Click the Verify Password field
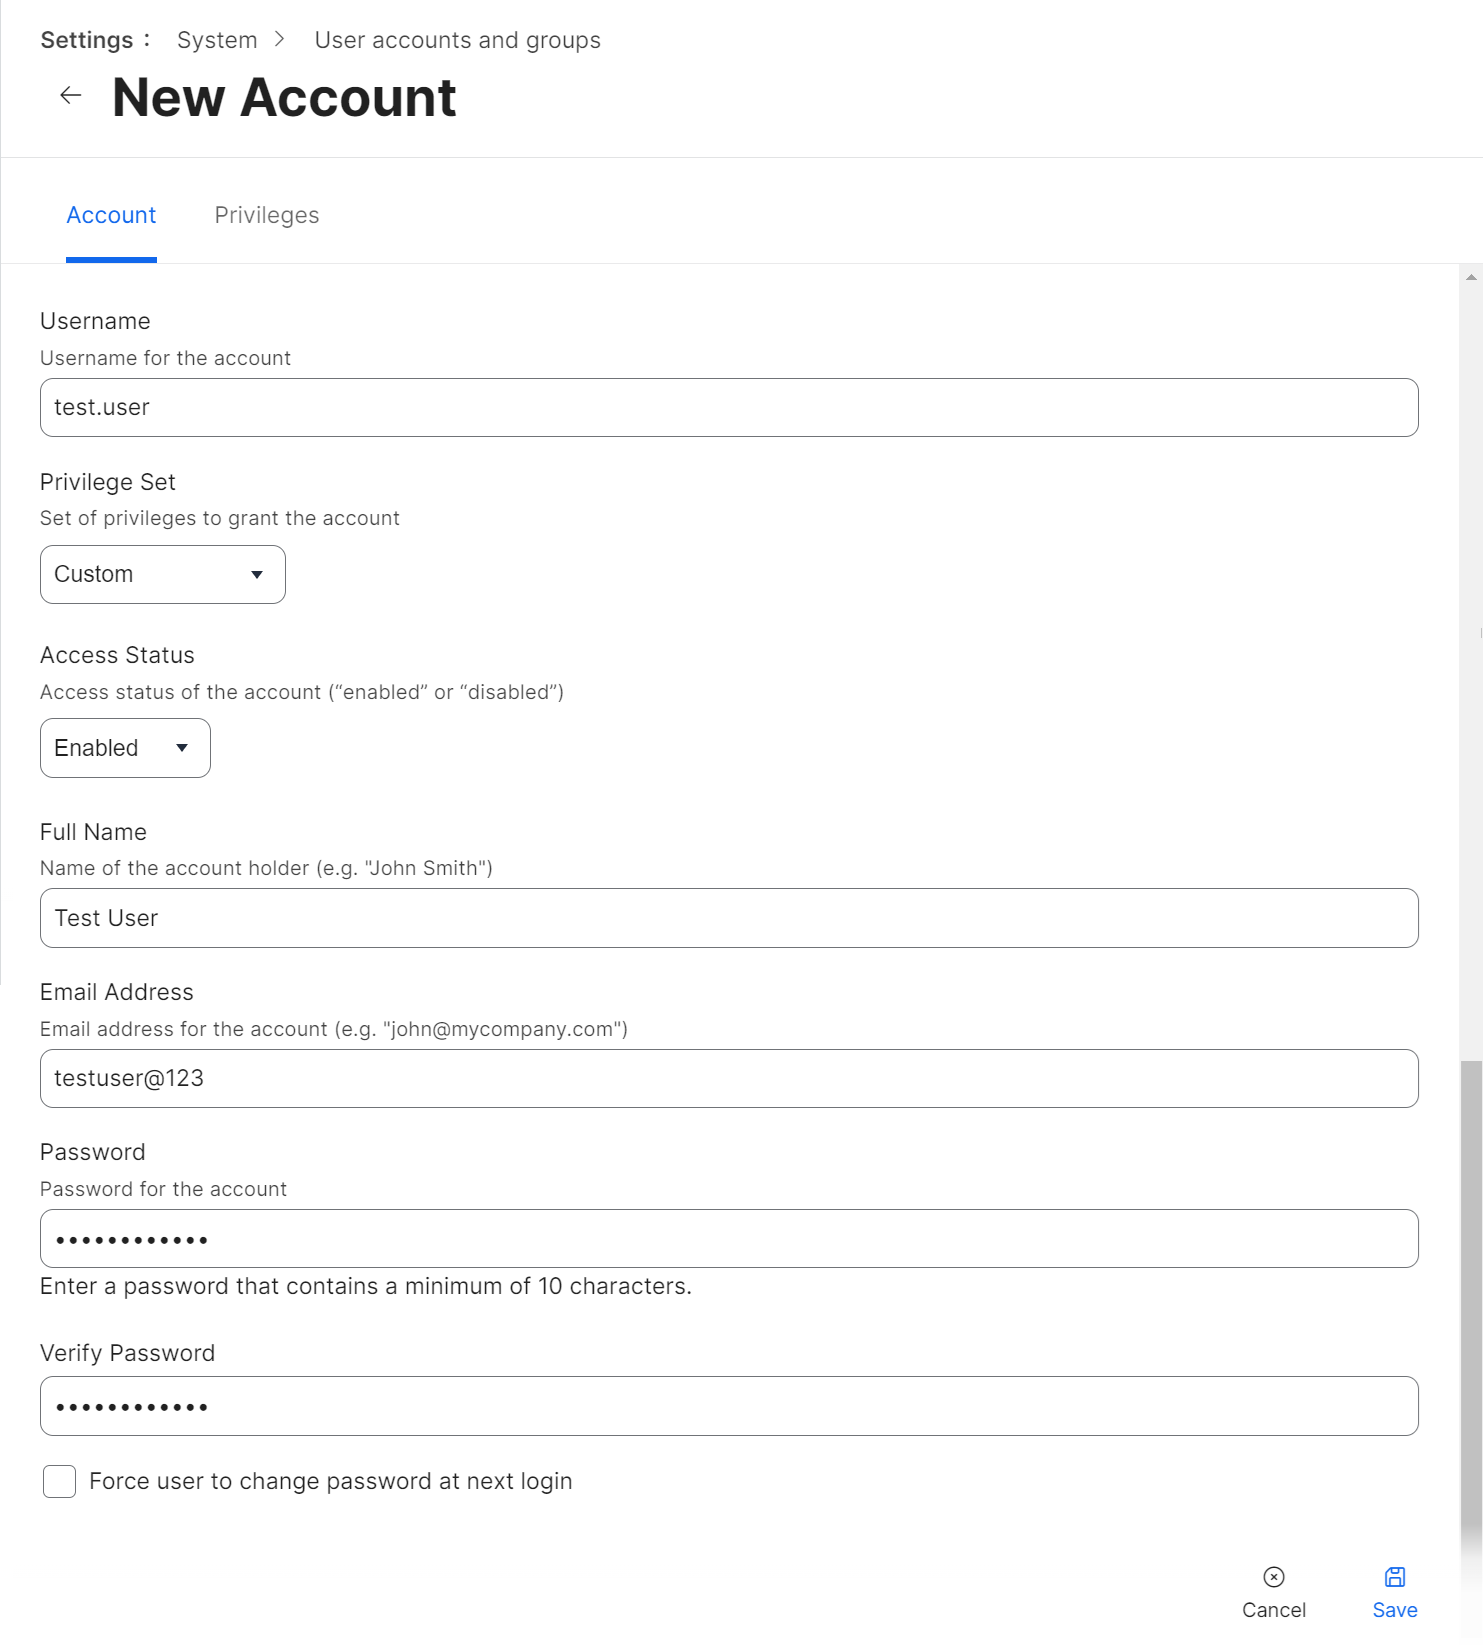The height and width of the screenshot is (1645, 1483). coord(728,1406)
